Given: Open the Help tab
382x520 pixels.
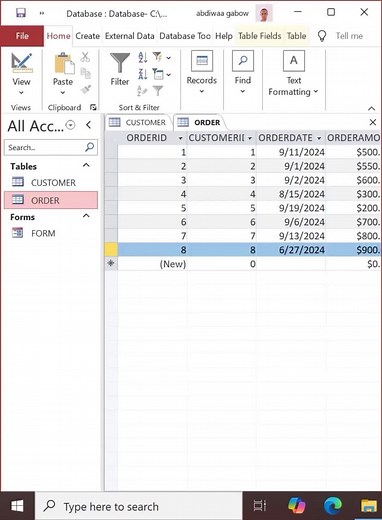Looking at the screenshot, I should (224, 36).
